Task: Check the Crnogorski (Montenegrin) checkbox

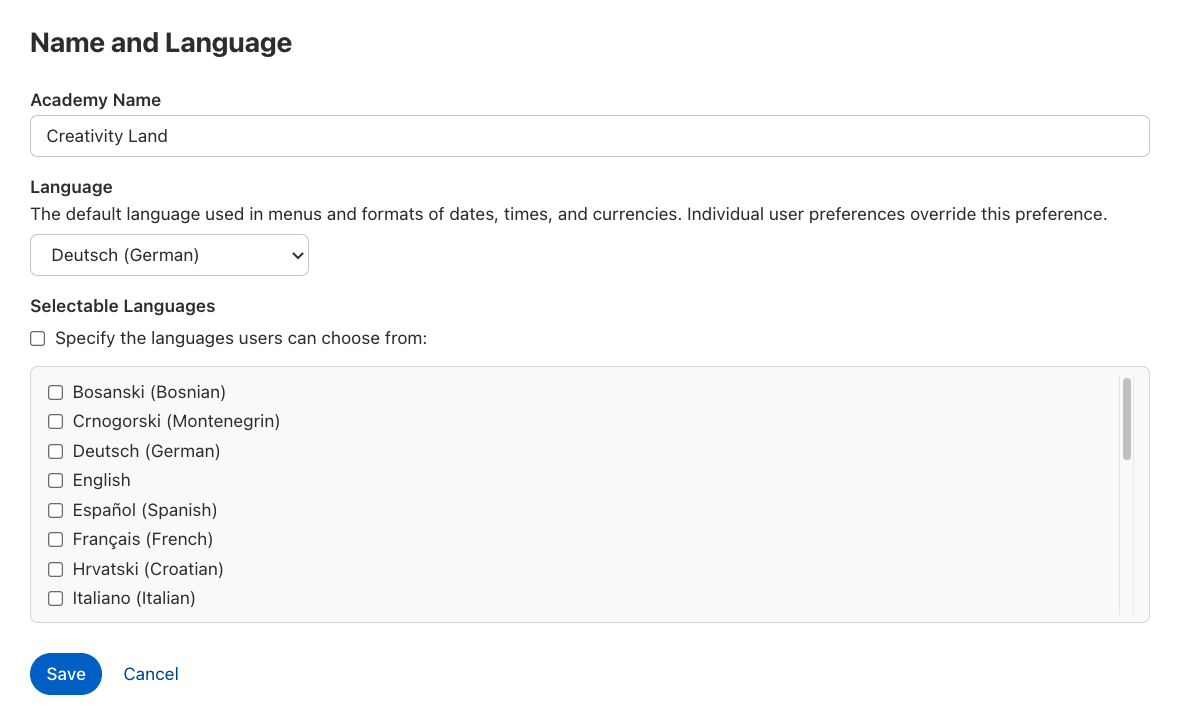Action: point(56,421)
